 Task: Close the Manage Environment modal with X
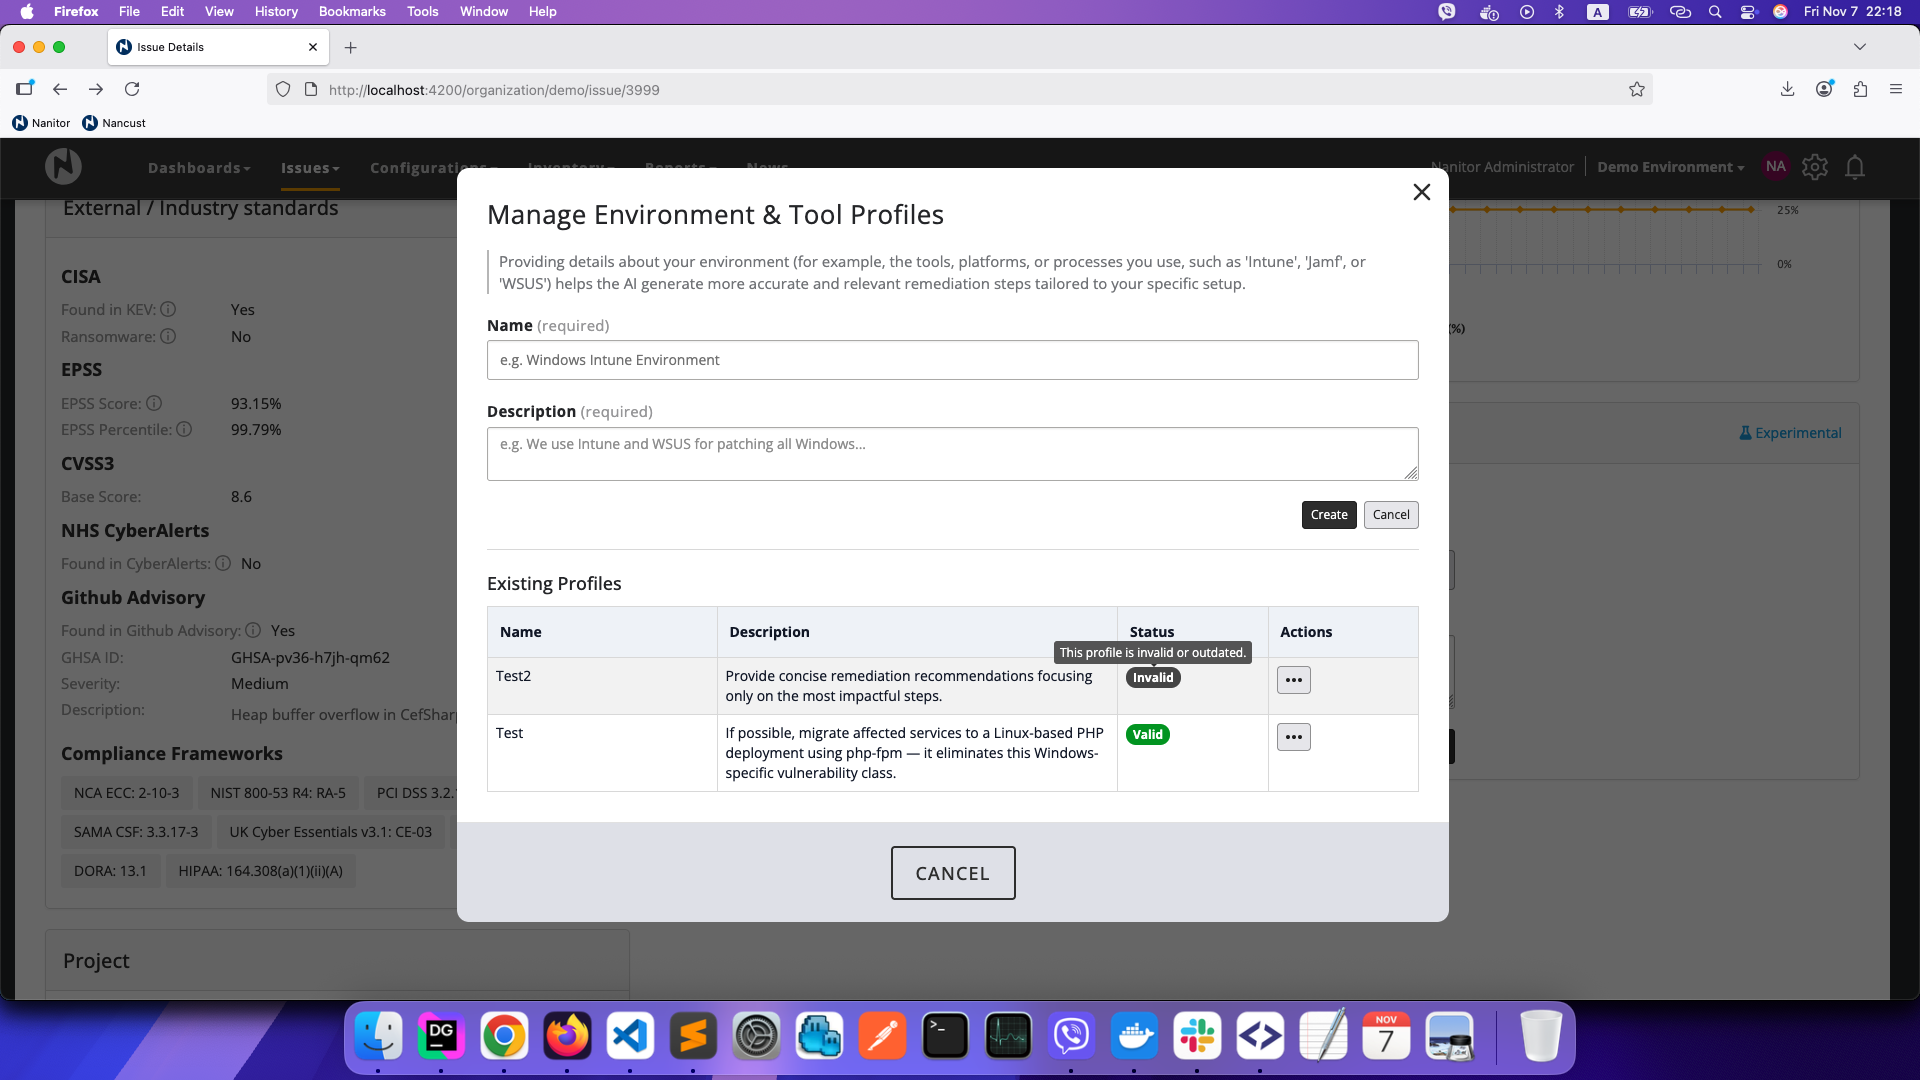pyautogui.click(x=1421, y=192)
